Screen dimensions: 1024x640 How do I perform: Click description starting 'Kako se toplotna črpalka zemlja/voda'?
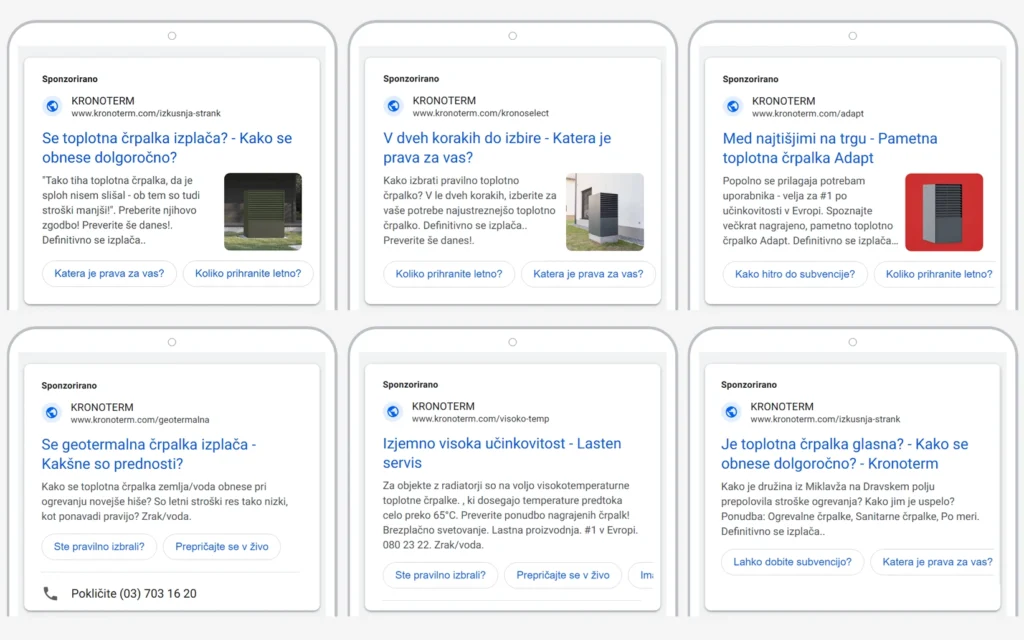click(x=165, y=502)
